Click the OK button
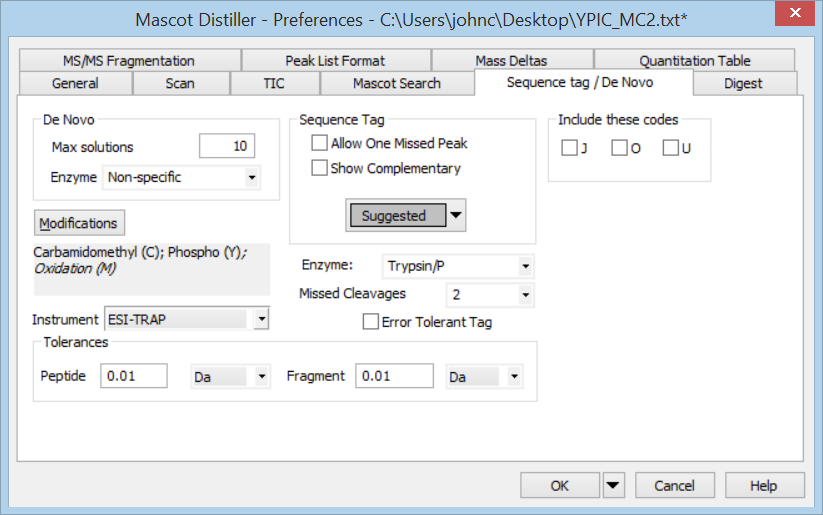 click(x=560, y=486)
